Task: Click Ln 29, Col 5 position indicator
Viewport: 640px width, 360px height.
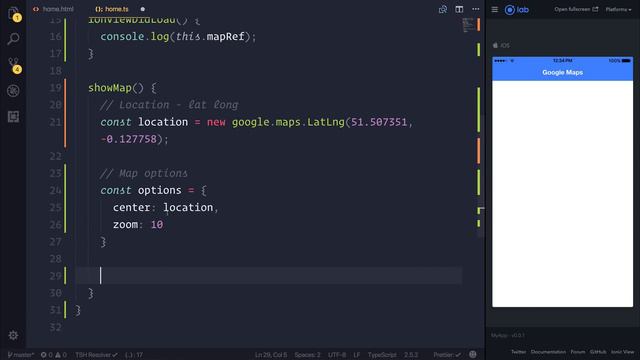Action: (x=271, y=355)
